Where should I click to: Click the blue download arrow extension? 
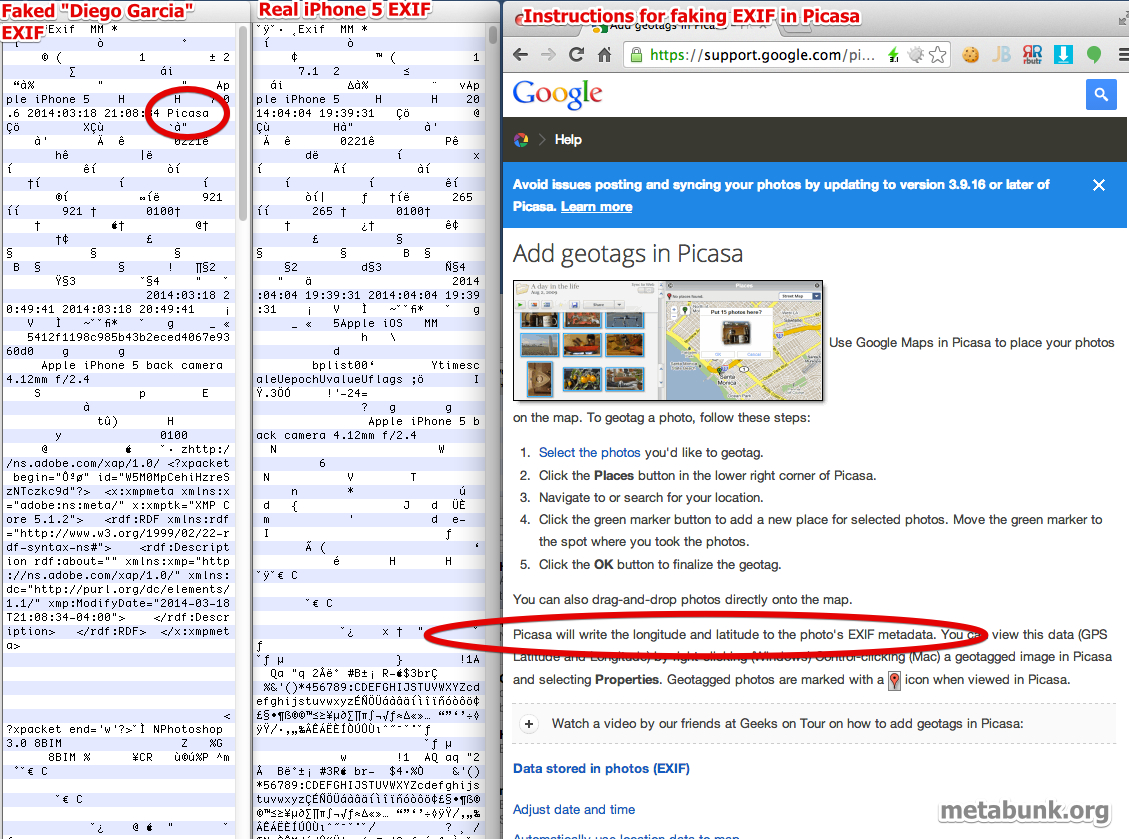click(x=1063, y=55)
